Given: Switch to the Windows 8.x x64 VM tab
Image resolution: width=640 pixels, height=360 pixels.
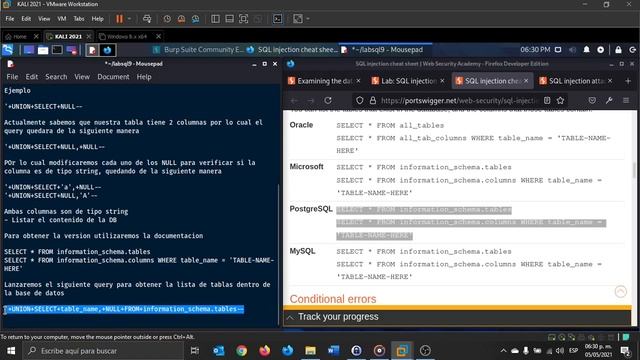Looking at the screenshot, I should pyautogui.click(x=127, y=36).
